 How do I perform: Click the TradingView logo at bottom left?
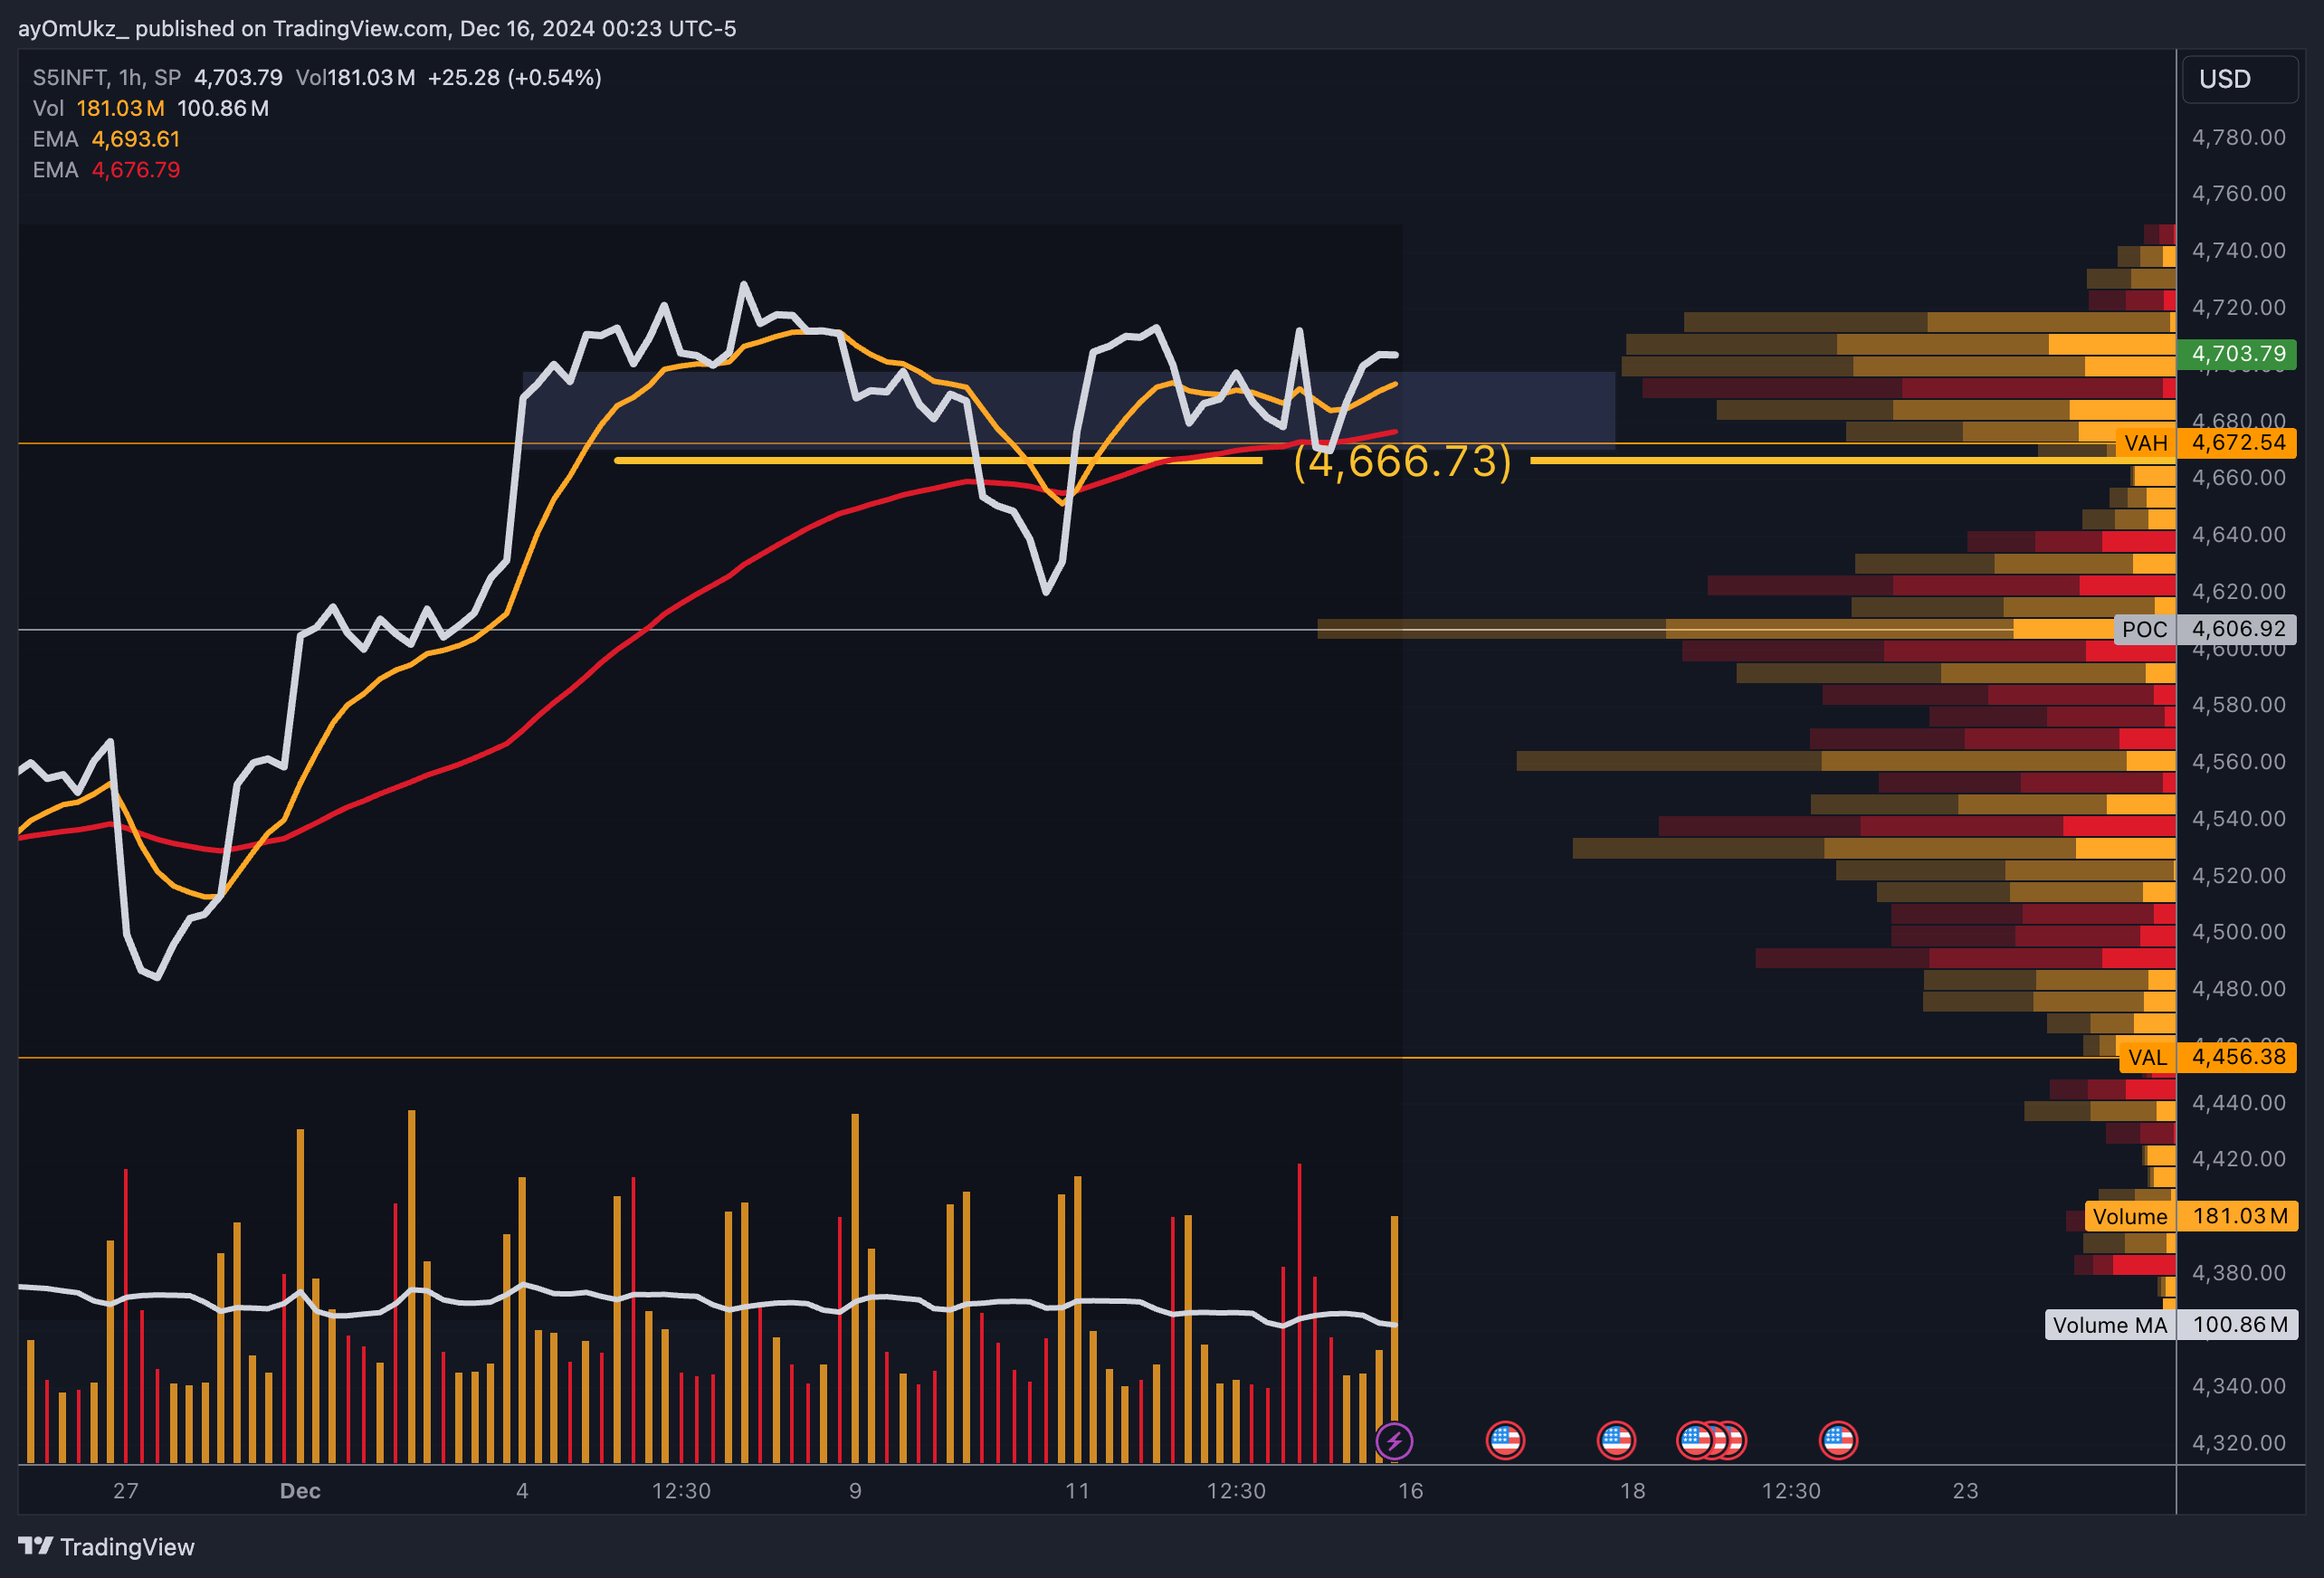106,1547
